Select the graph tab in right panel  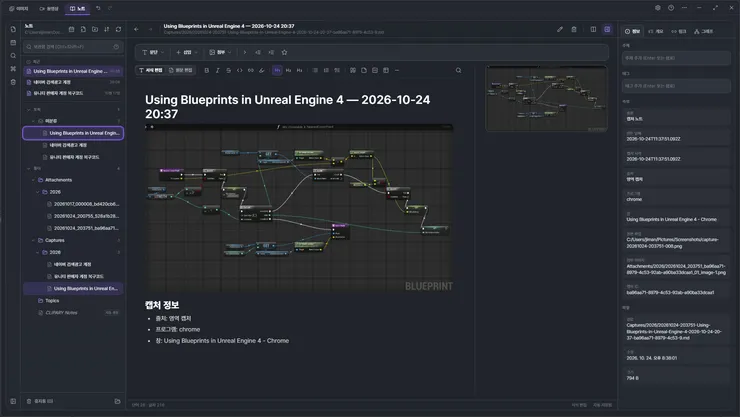point(704,31)
